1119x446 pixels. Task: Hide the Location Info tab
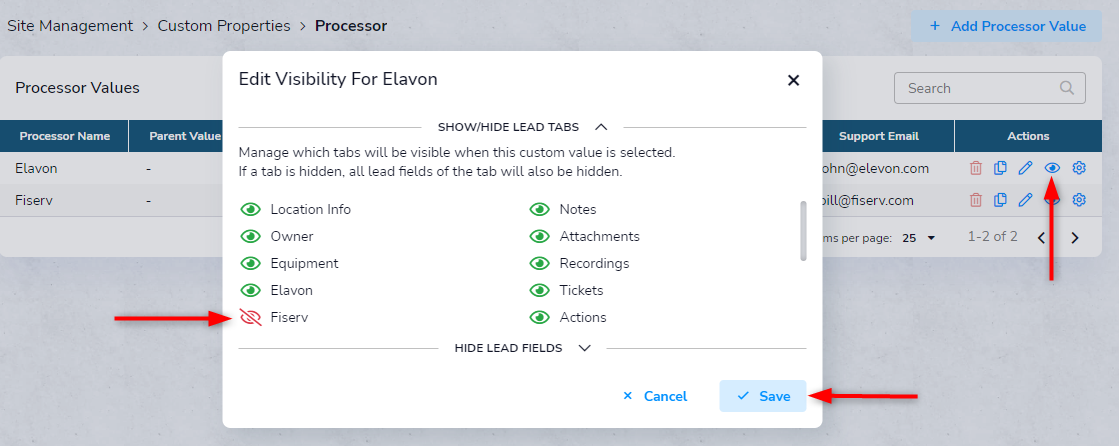(250, 209)
